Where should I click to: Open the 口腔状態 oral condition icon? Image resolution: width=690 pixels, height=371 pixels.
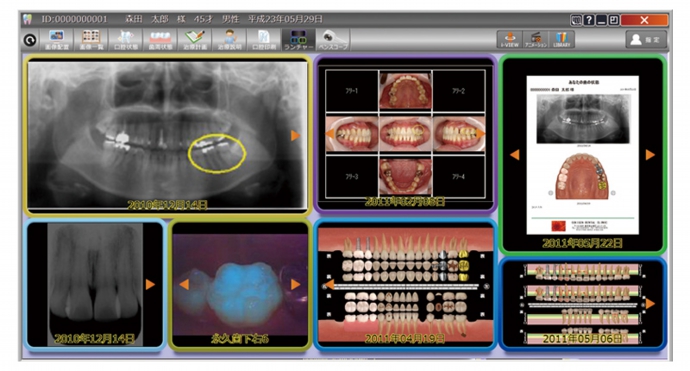126,40
